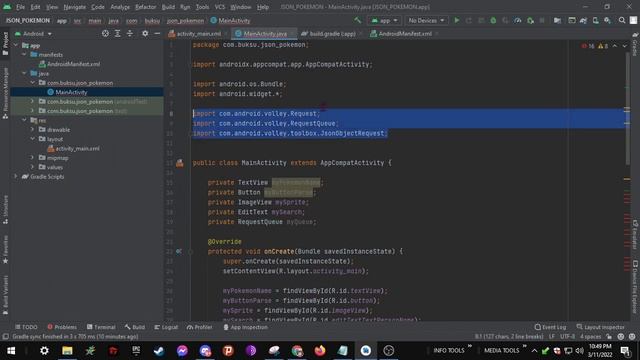
Task: Click the Debug app bug icon
Action: click(493, 20)
